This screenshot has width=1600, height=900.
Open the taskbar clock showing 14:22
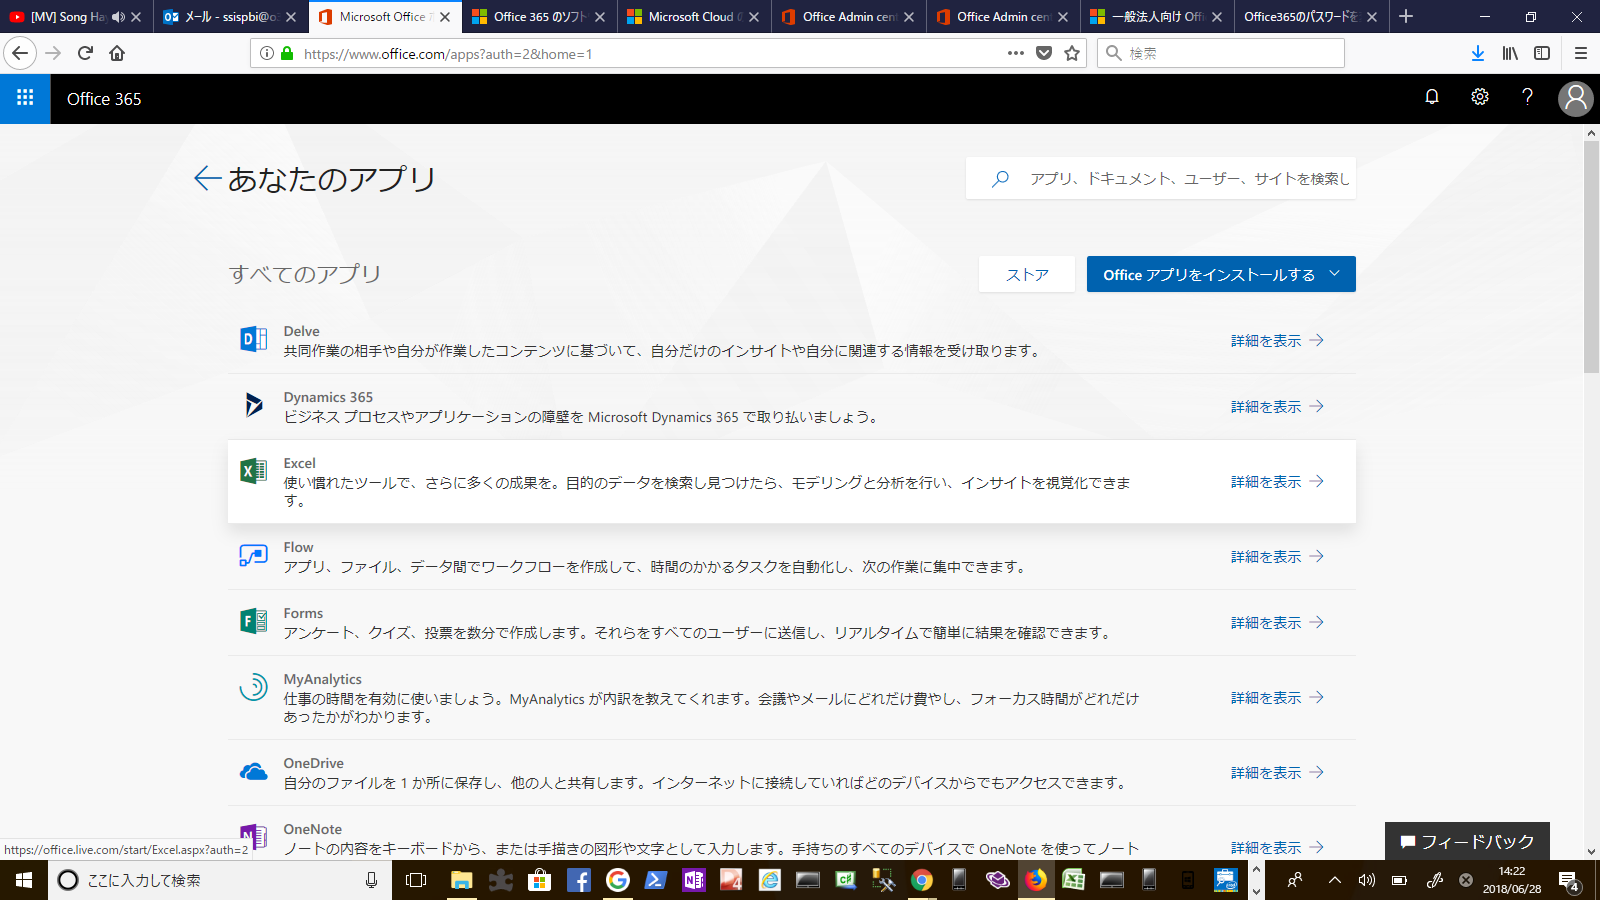(x=1511, y=880)
